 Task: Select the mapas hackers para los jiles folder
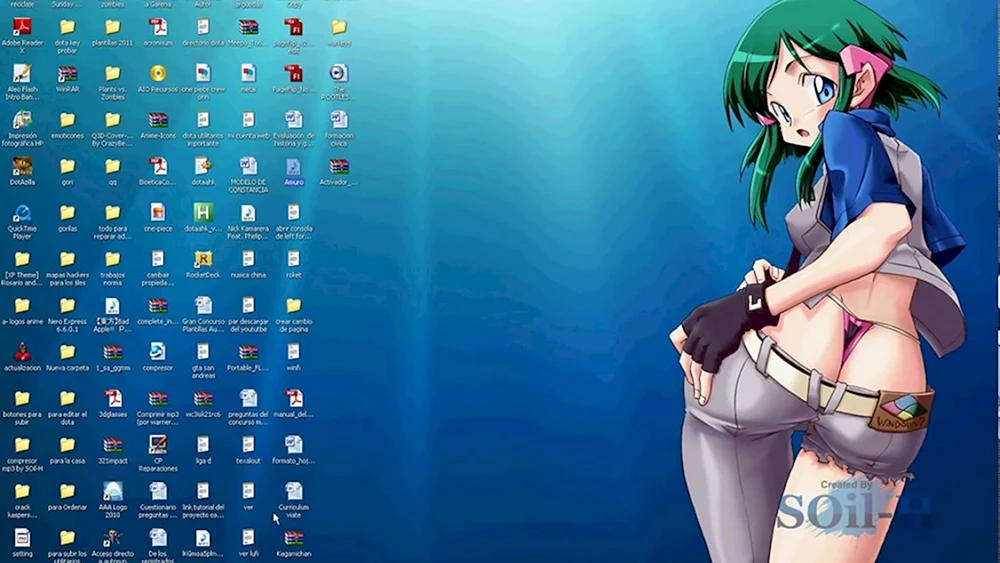[x=68, y=260]
